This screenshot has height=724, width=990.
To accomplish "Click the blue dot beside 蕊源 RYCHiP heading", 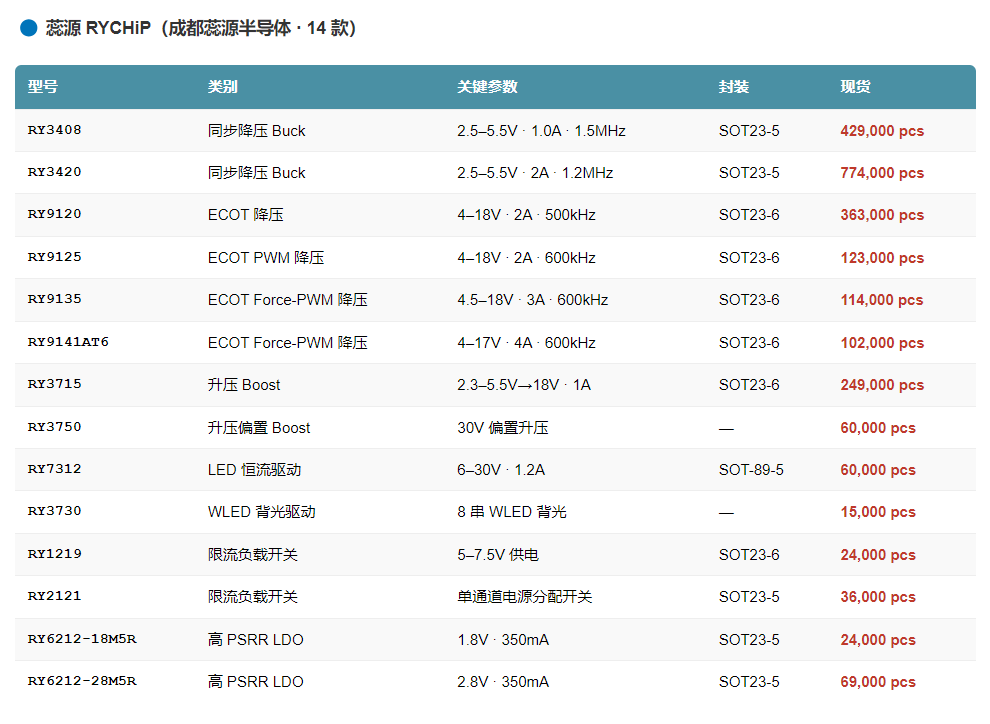I will (x=29, y=28).
